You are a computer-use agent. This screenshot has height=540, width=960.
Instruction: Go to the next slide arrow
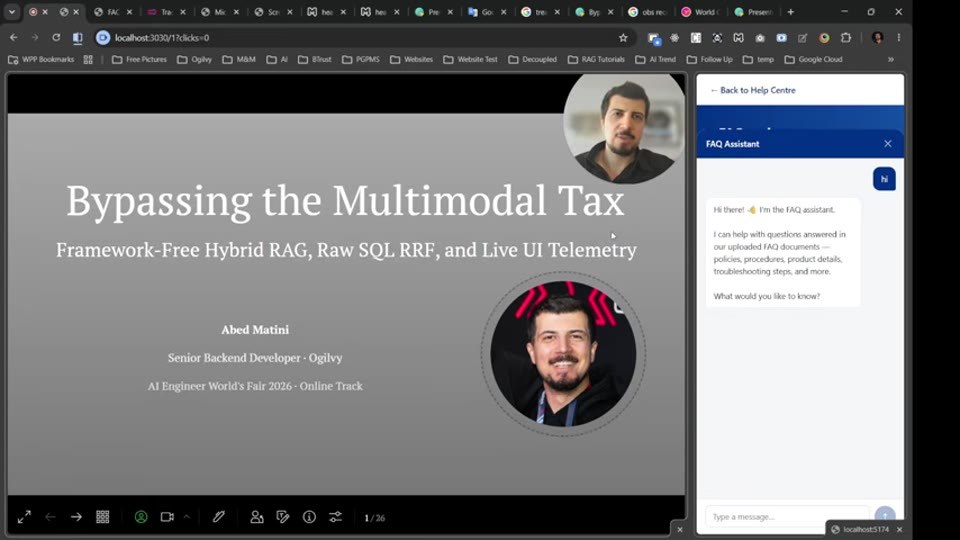[x=76, y=517]
